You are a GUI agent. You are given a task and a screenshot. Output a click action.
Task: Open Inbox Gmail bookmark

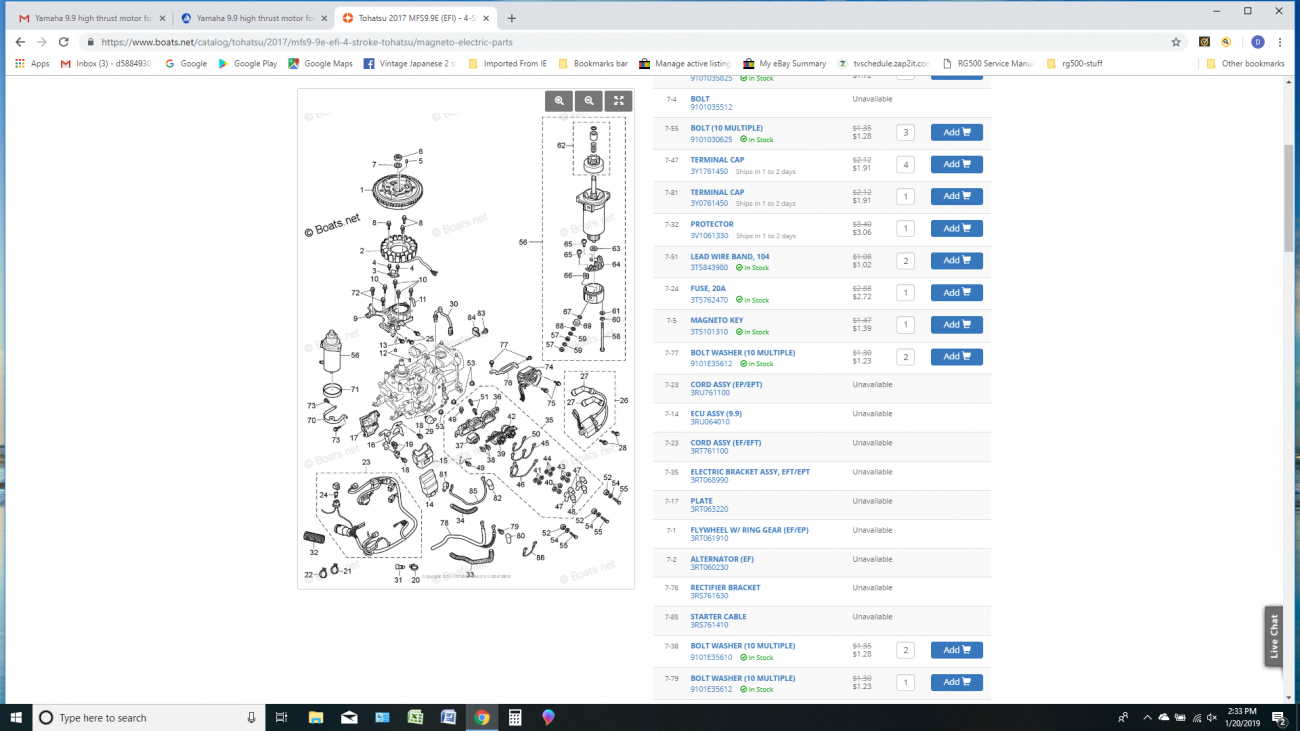click(x=106, y=63)
